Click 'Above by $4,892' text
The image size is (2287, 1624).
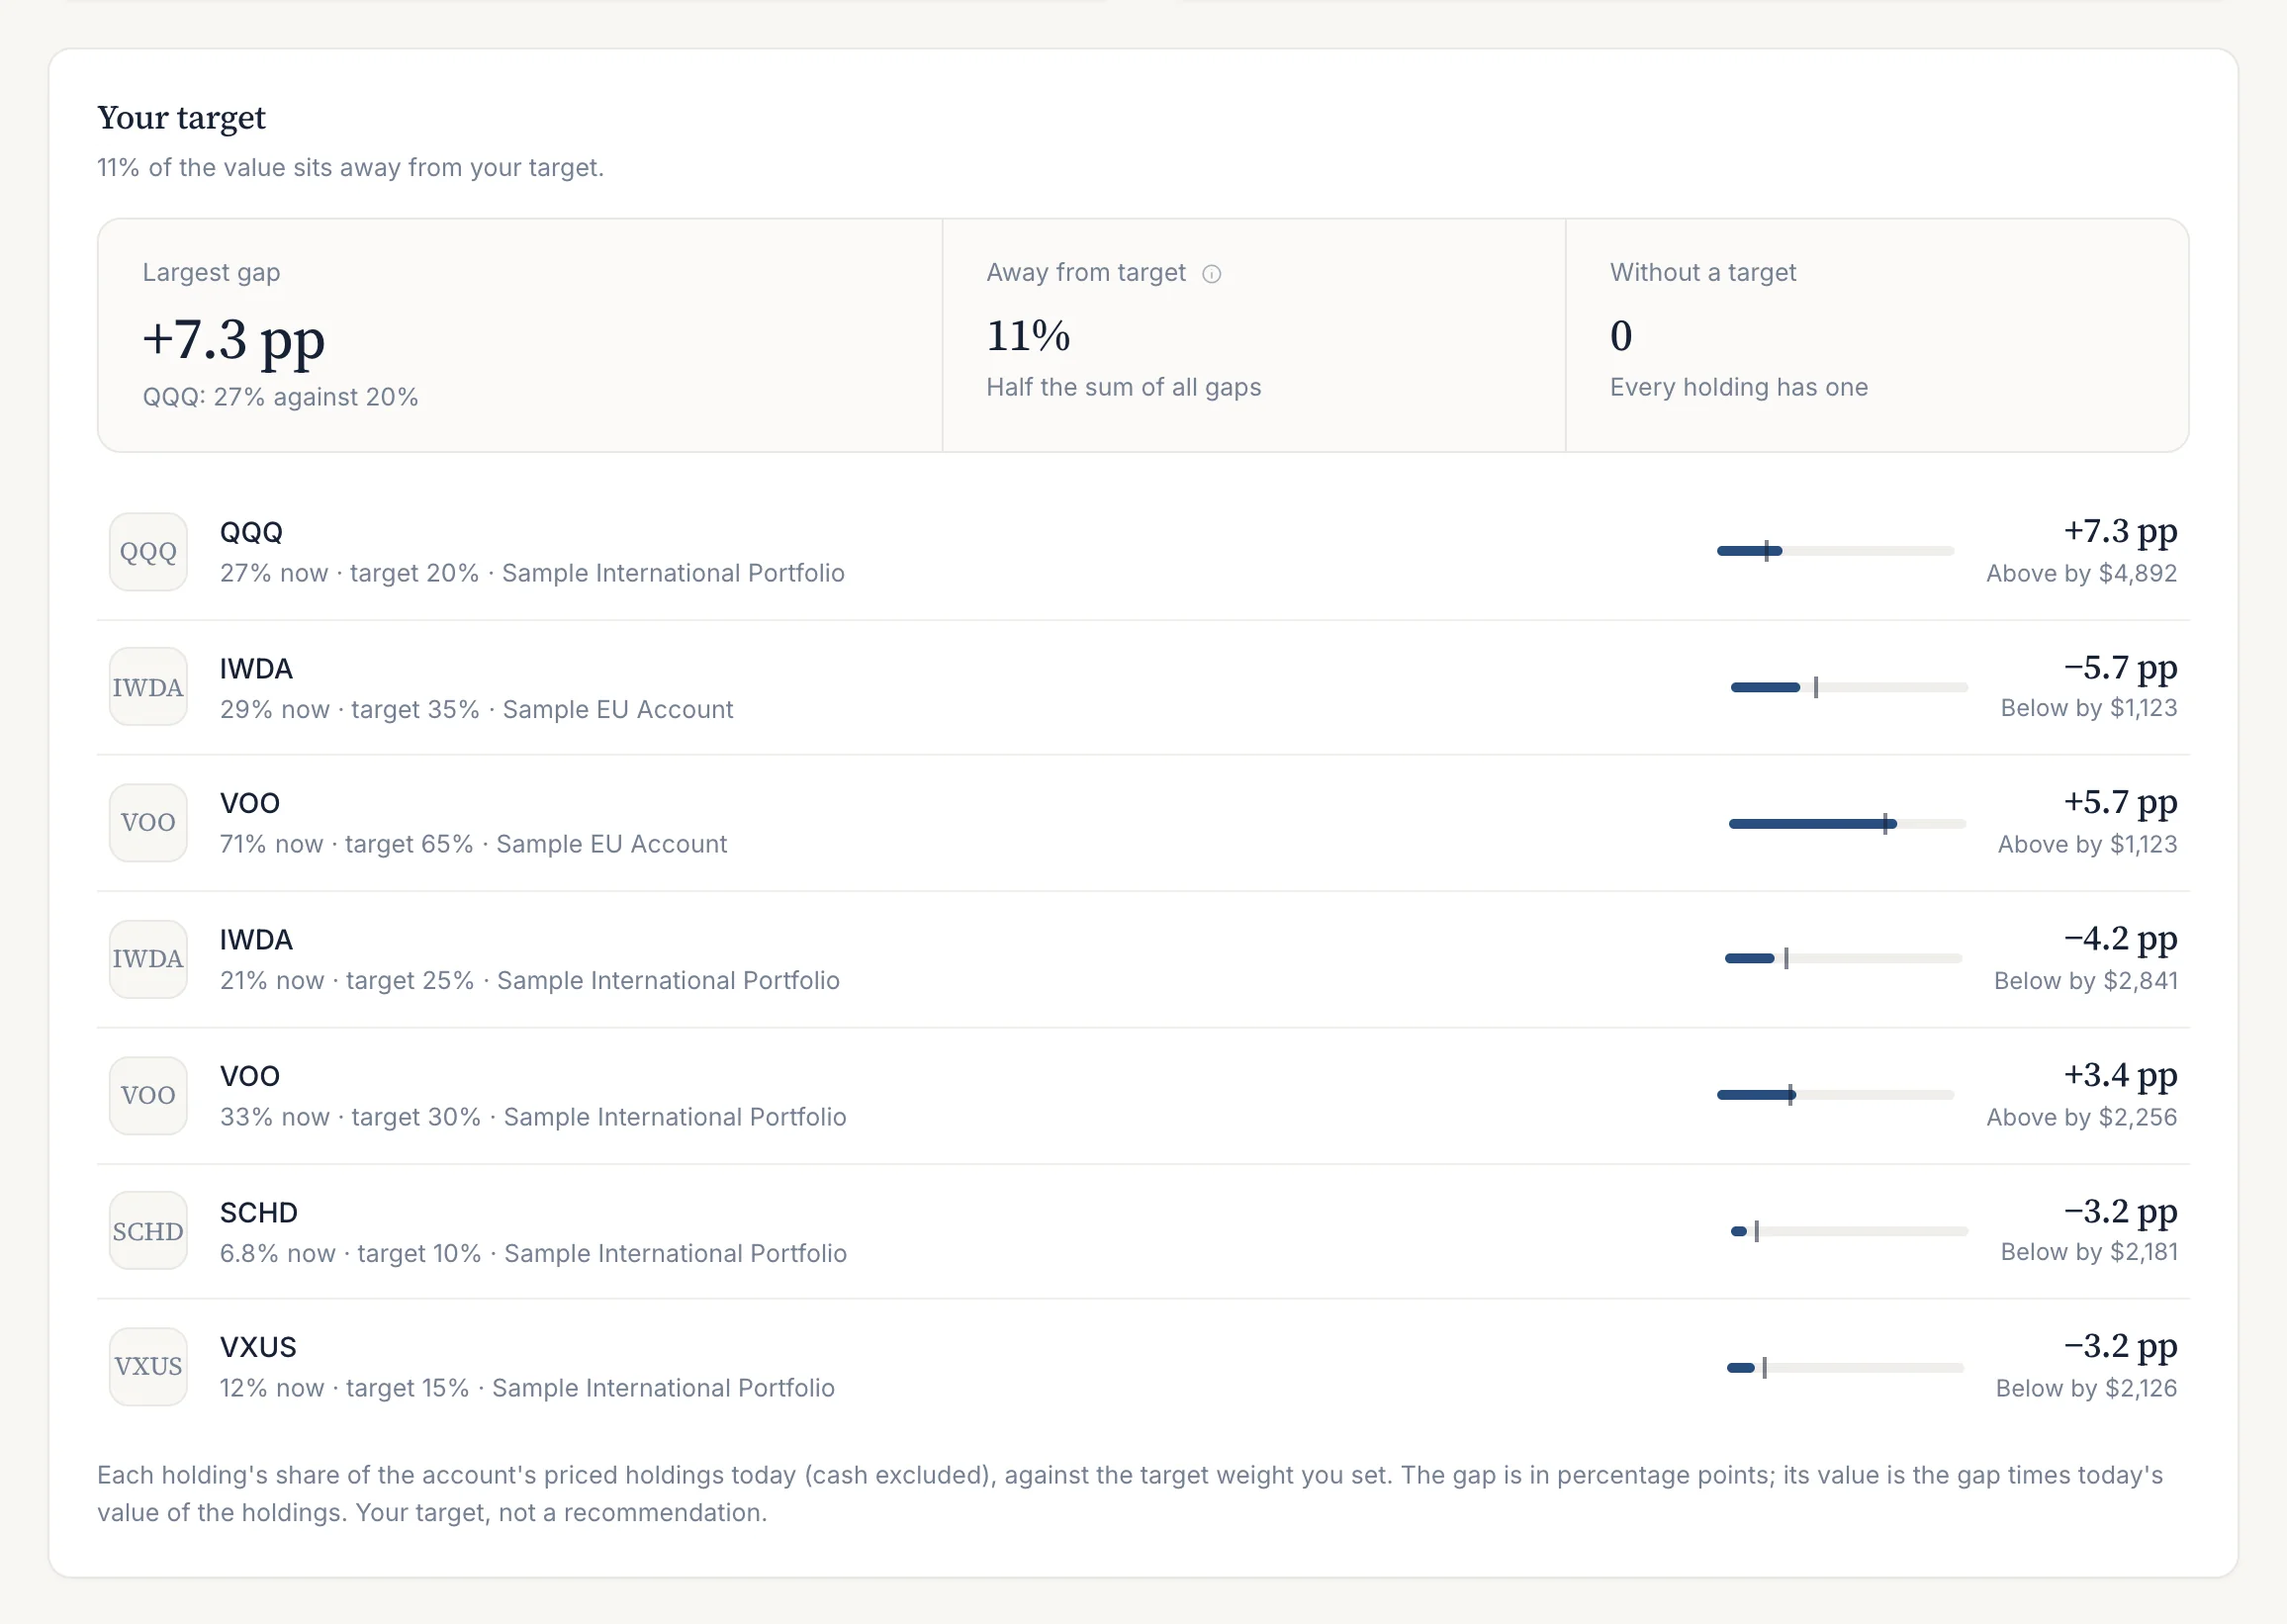tap(2081, 574)
